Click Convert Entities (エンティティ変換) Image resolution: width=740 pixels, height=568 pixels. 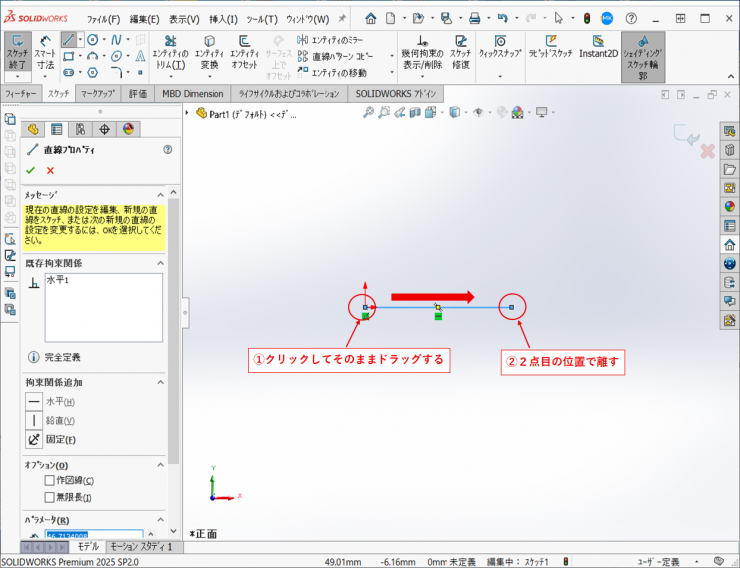pos(209,52)
